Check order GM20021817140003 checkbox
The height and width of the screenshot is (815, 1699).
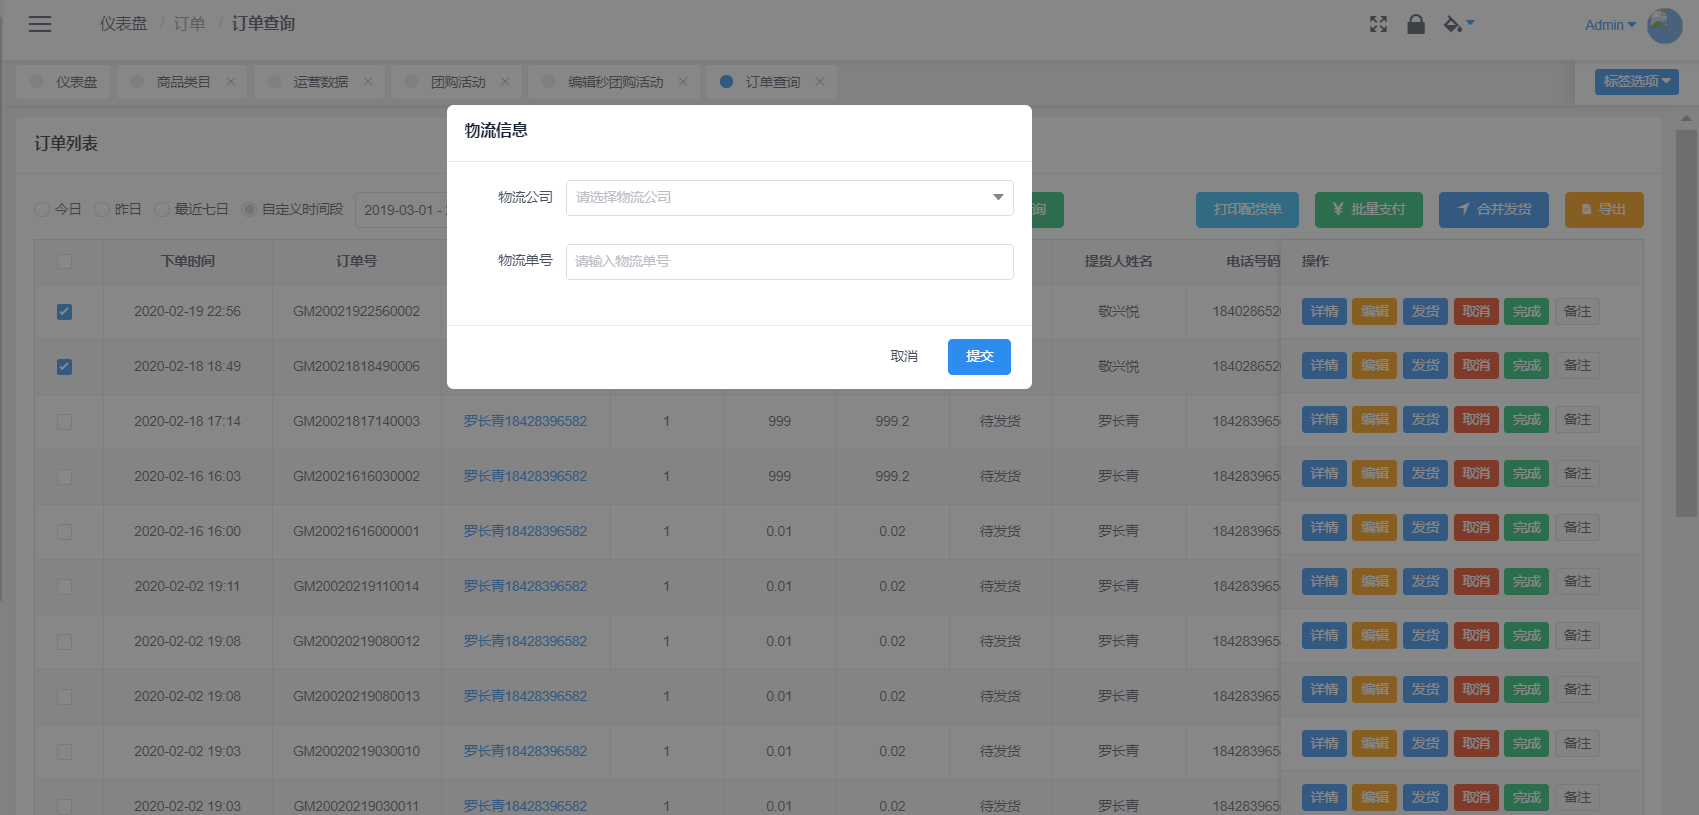[x=64, y=422]
